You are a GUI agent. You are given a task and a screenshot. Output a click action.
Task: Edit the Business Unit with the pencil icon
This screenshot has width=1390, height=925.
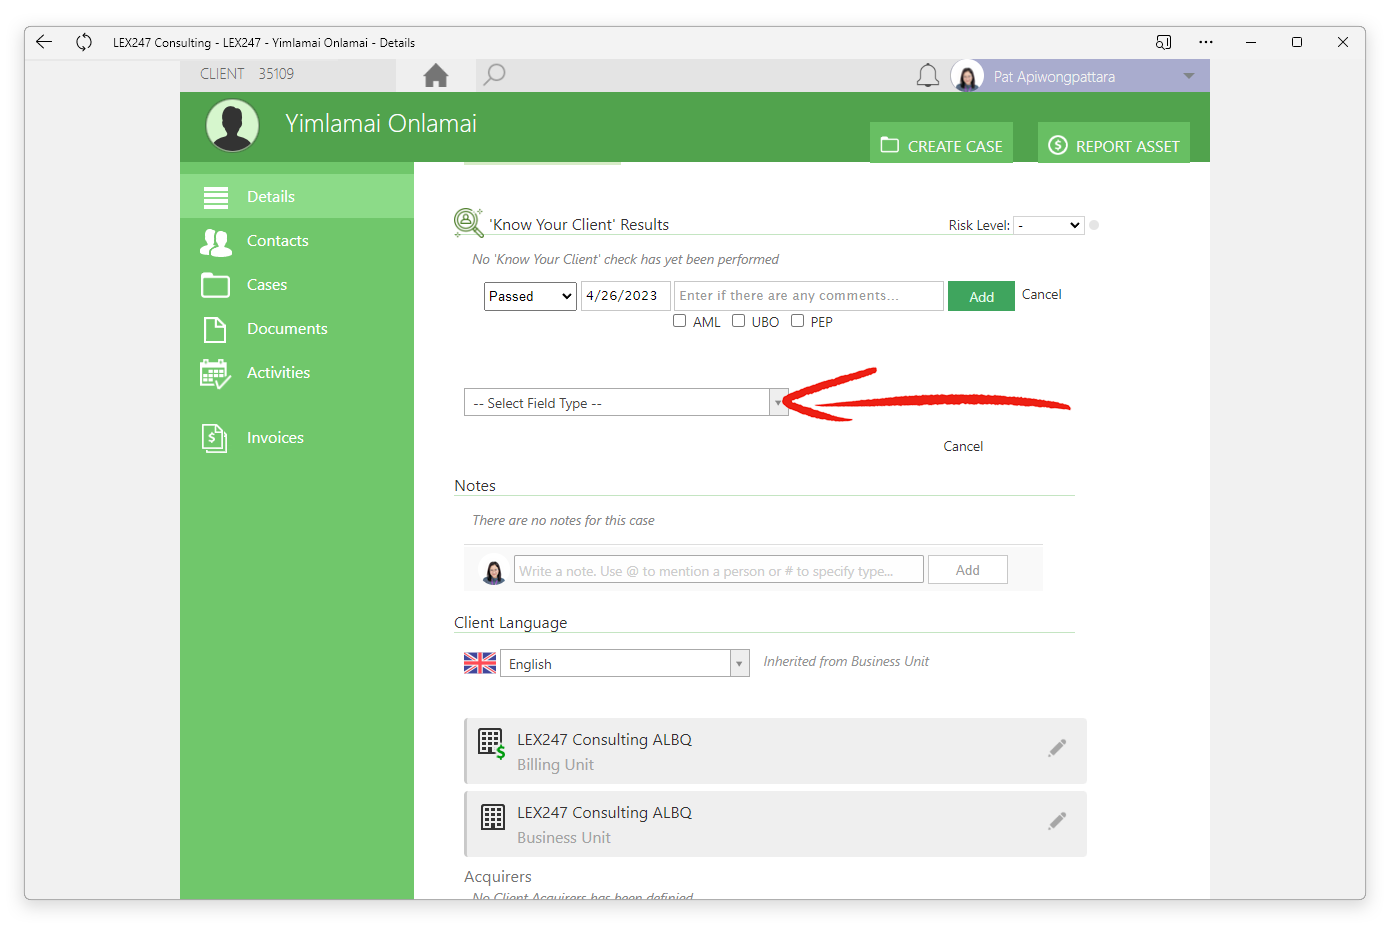coord(1057,821)
